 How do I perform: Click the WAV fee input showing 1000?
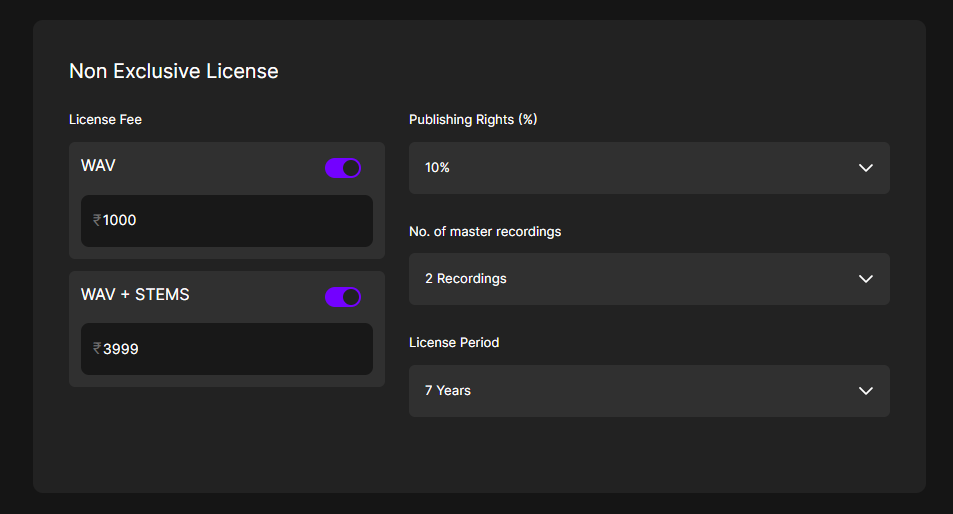pos(227,221)
